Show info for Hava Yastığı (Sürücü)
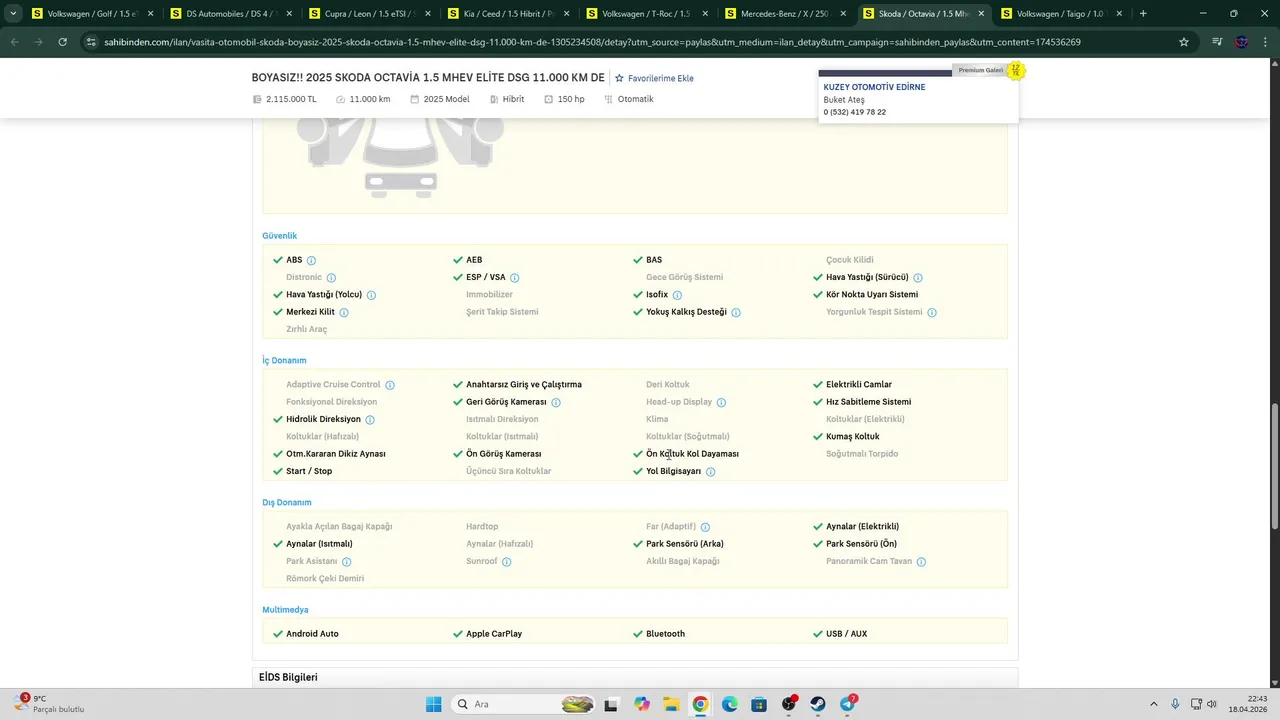 point(917,278)
